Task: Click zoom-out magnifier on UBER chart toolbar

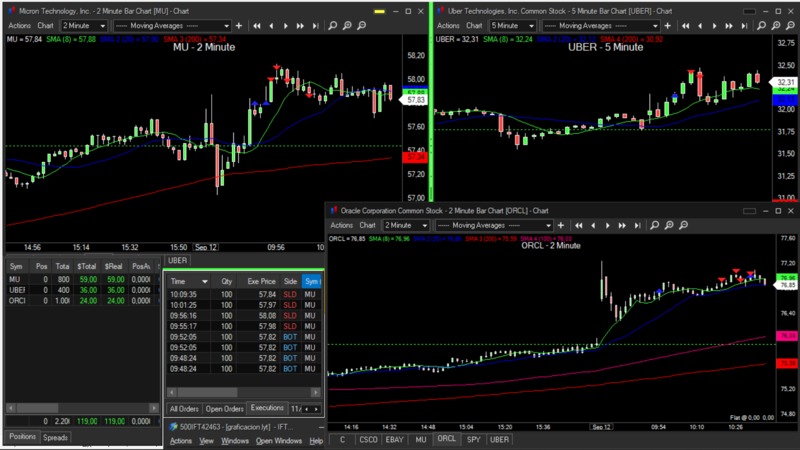Action: 790,26
